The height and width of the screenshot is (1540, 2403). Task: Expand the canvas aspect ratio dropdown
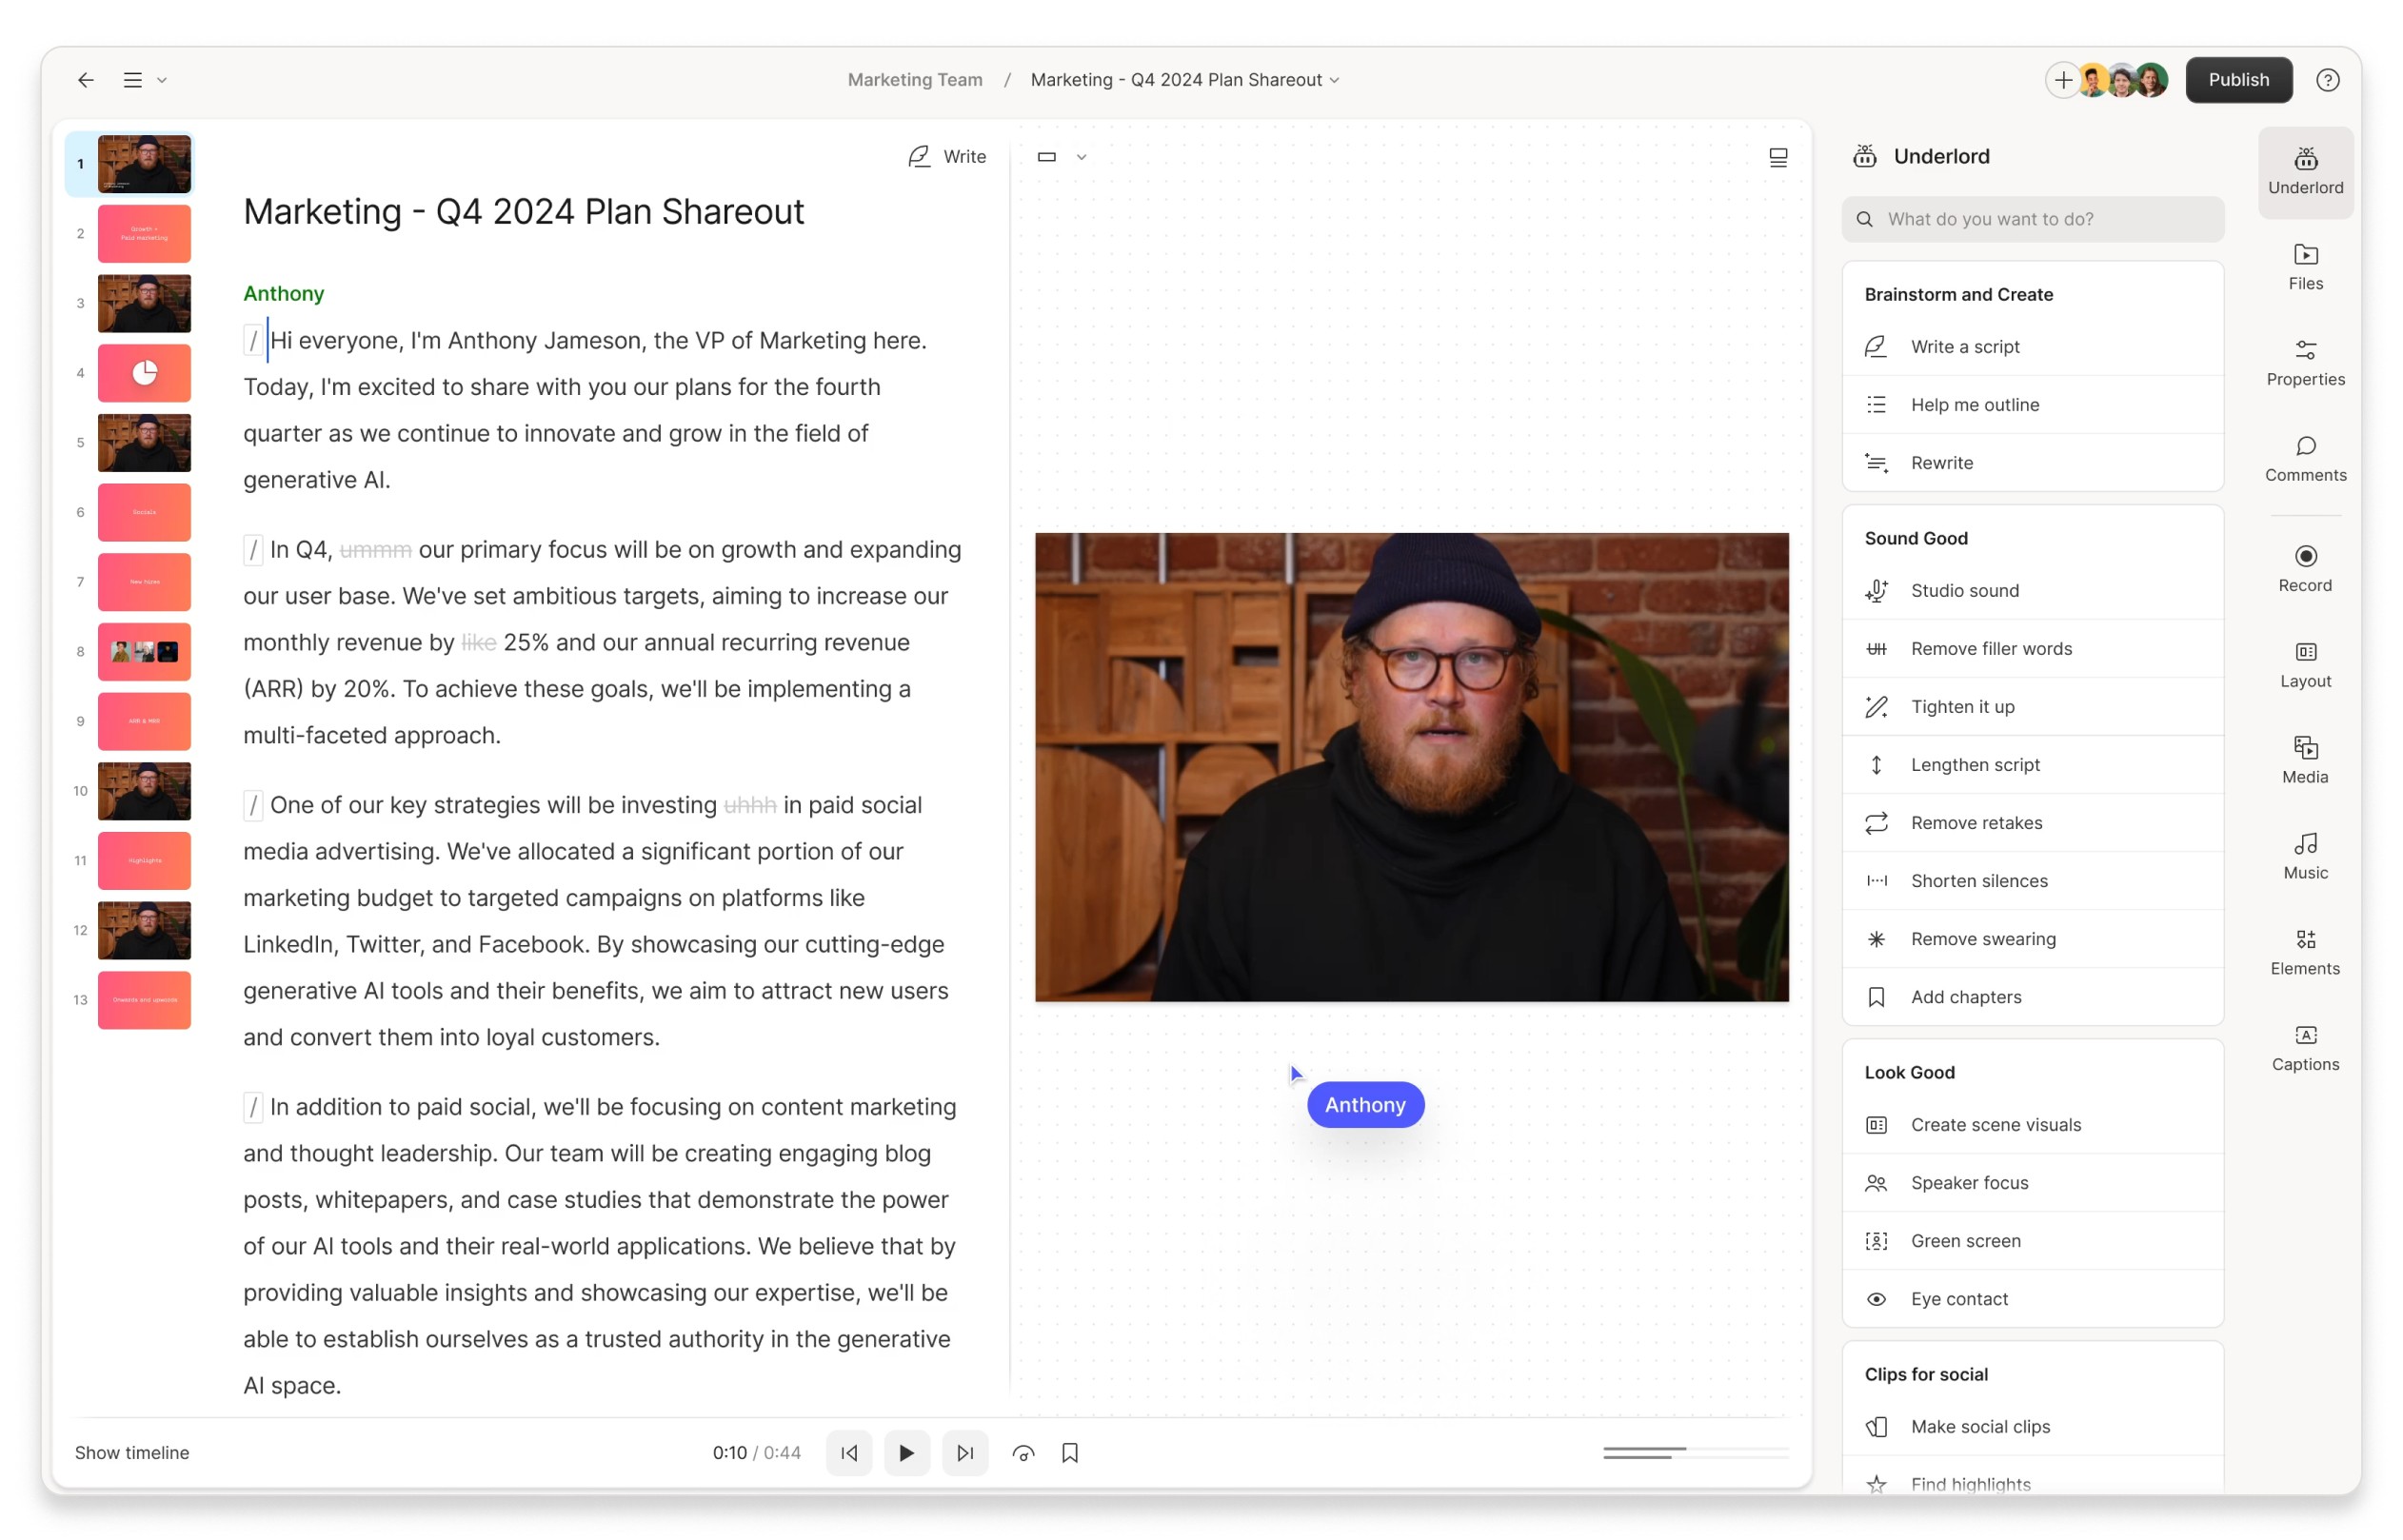coord(1081,157)
